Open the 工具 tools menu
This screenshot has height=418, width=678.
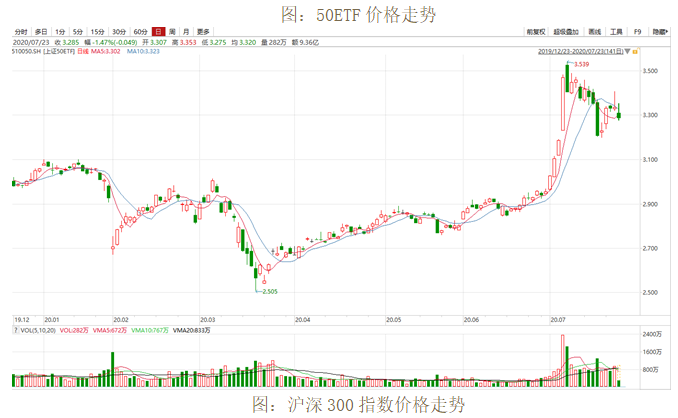(616, 32)
